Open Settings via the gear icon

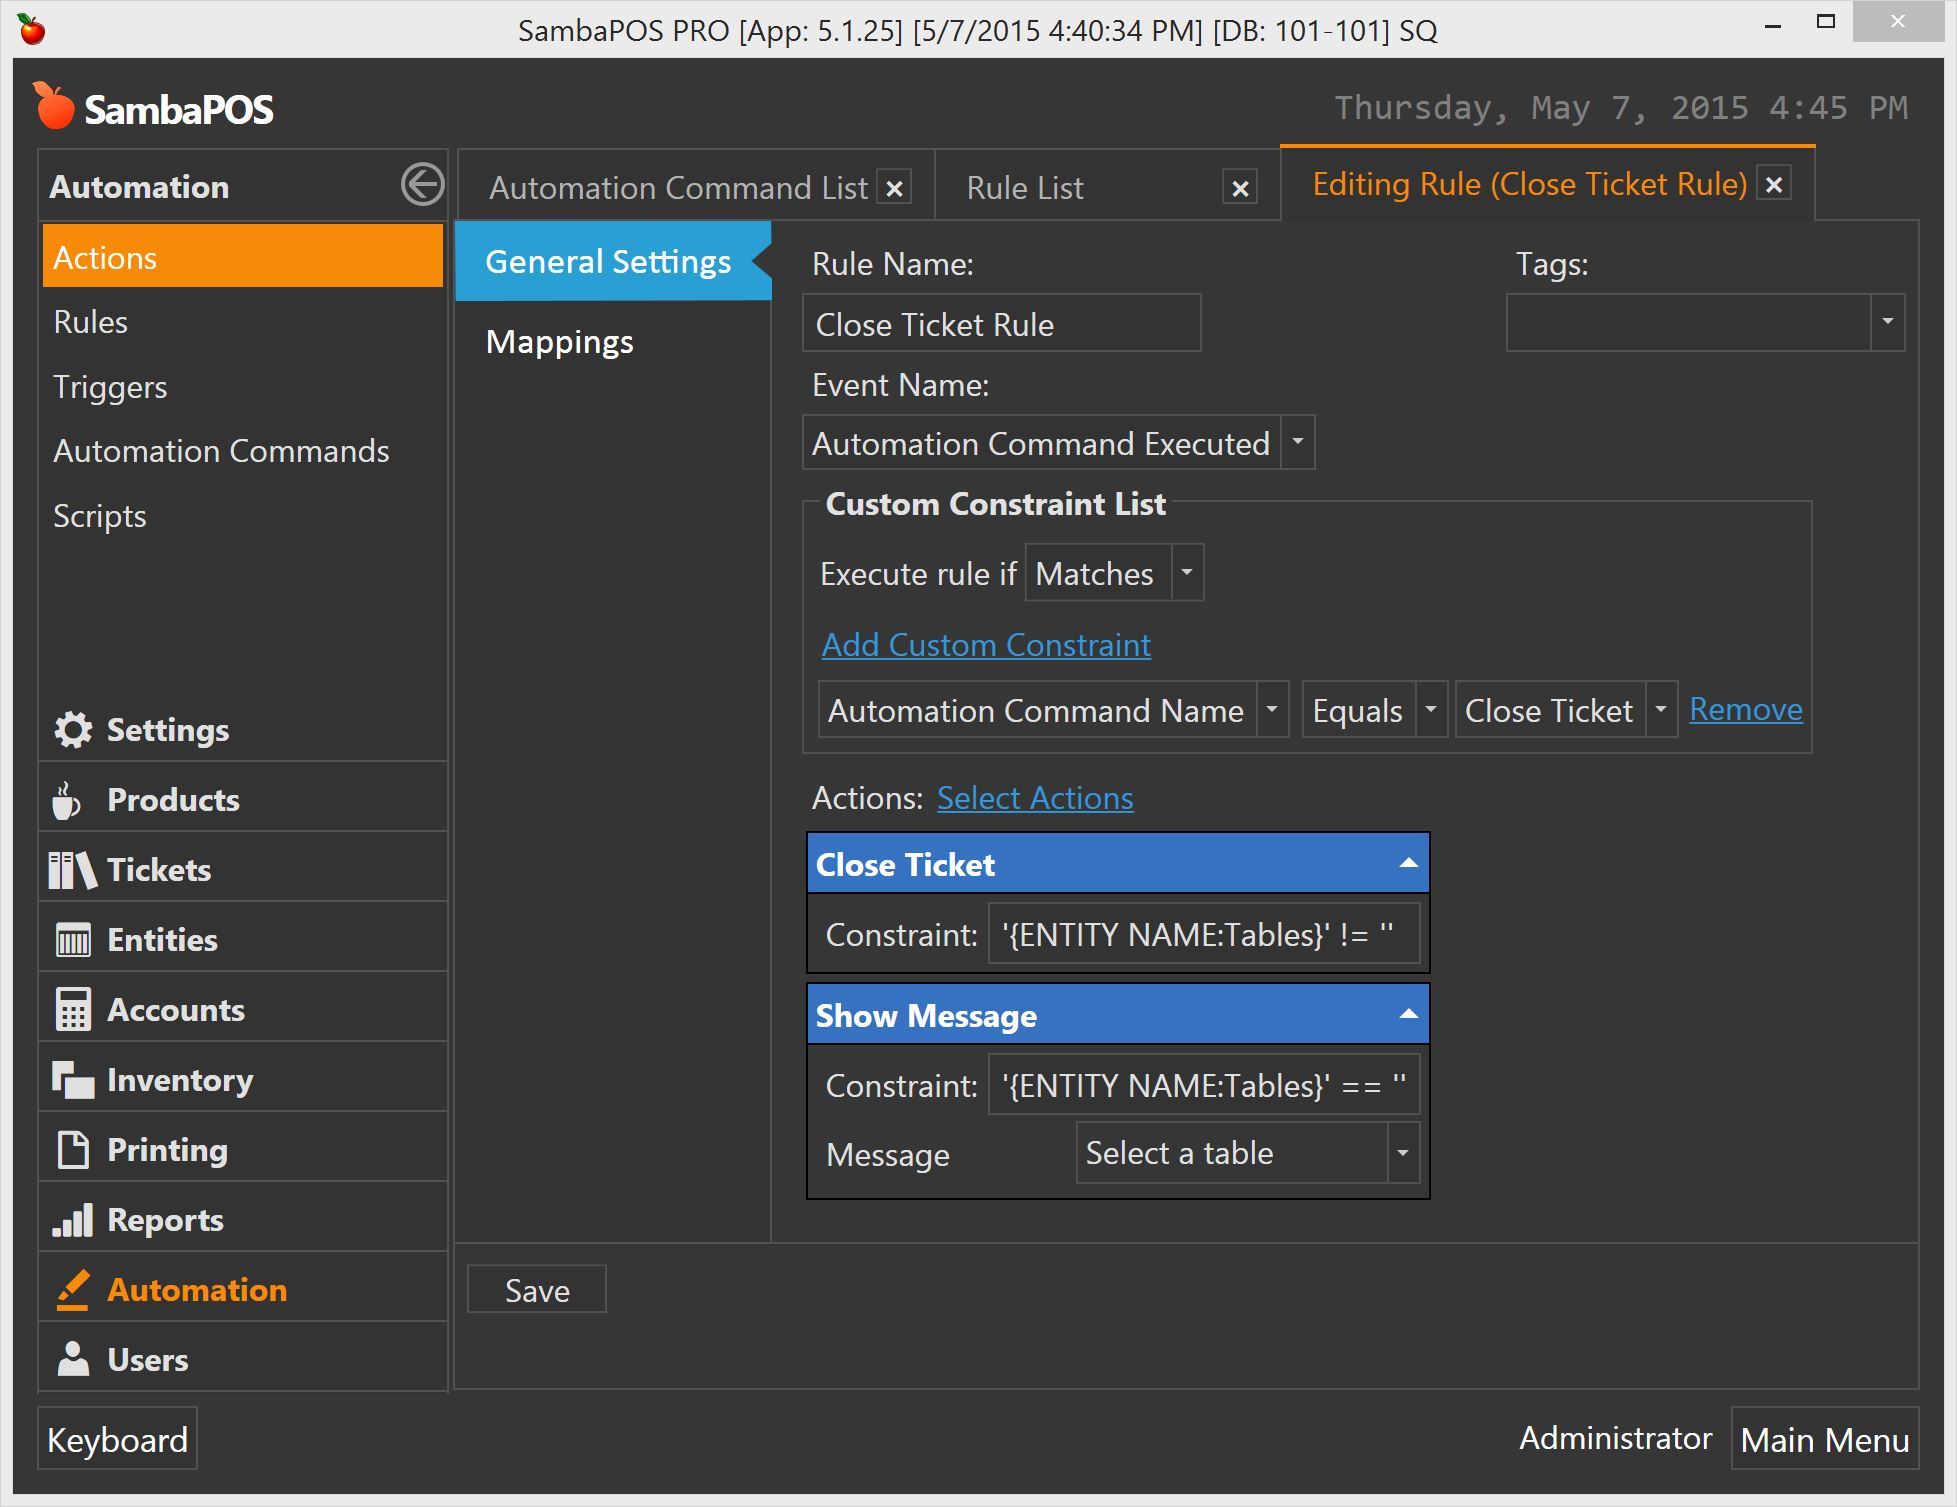(x=73, y=730)
